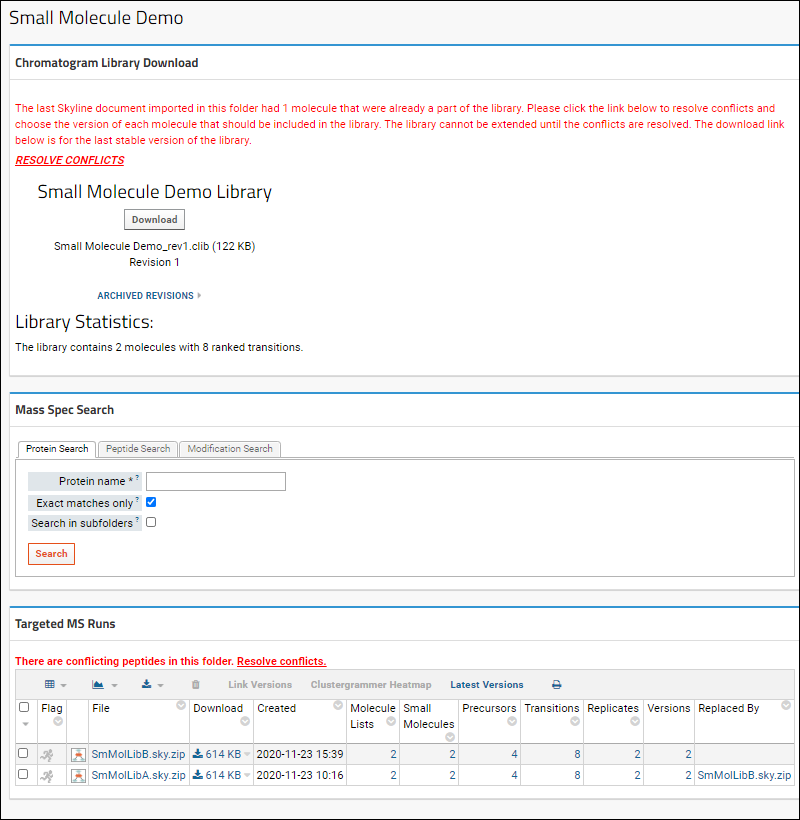Viewport: 800px width, 820px height.
Task: Click the flag icon for SmMolLibB.sky.zip row
Action: (x=47, y=755)
